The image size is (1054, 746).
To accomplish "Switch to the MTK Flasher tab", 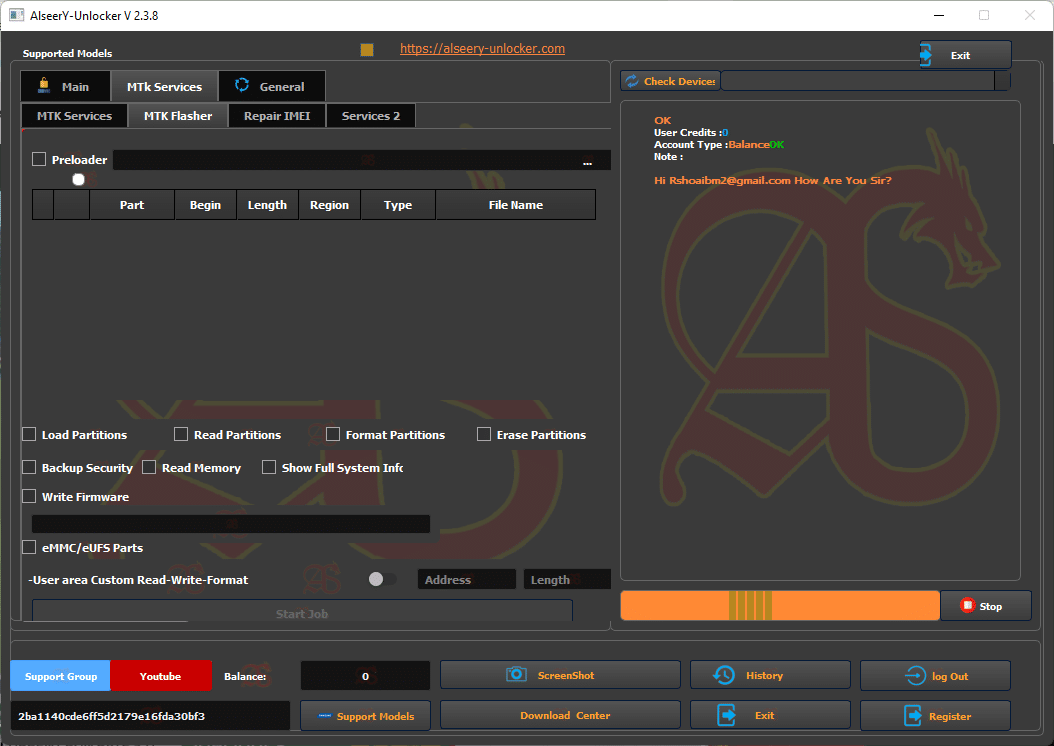I will pos(180,115).
